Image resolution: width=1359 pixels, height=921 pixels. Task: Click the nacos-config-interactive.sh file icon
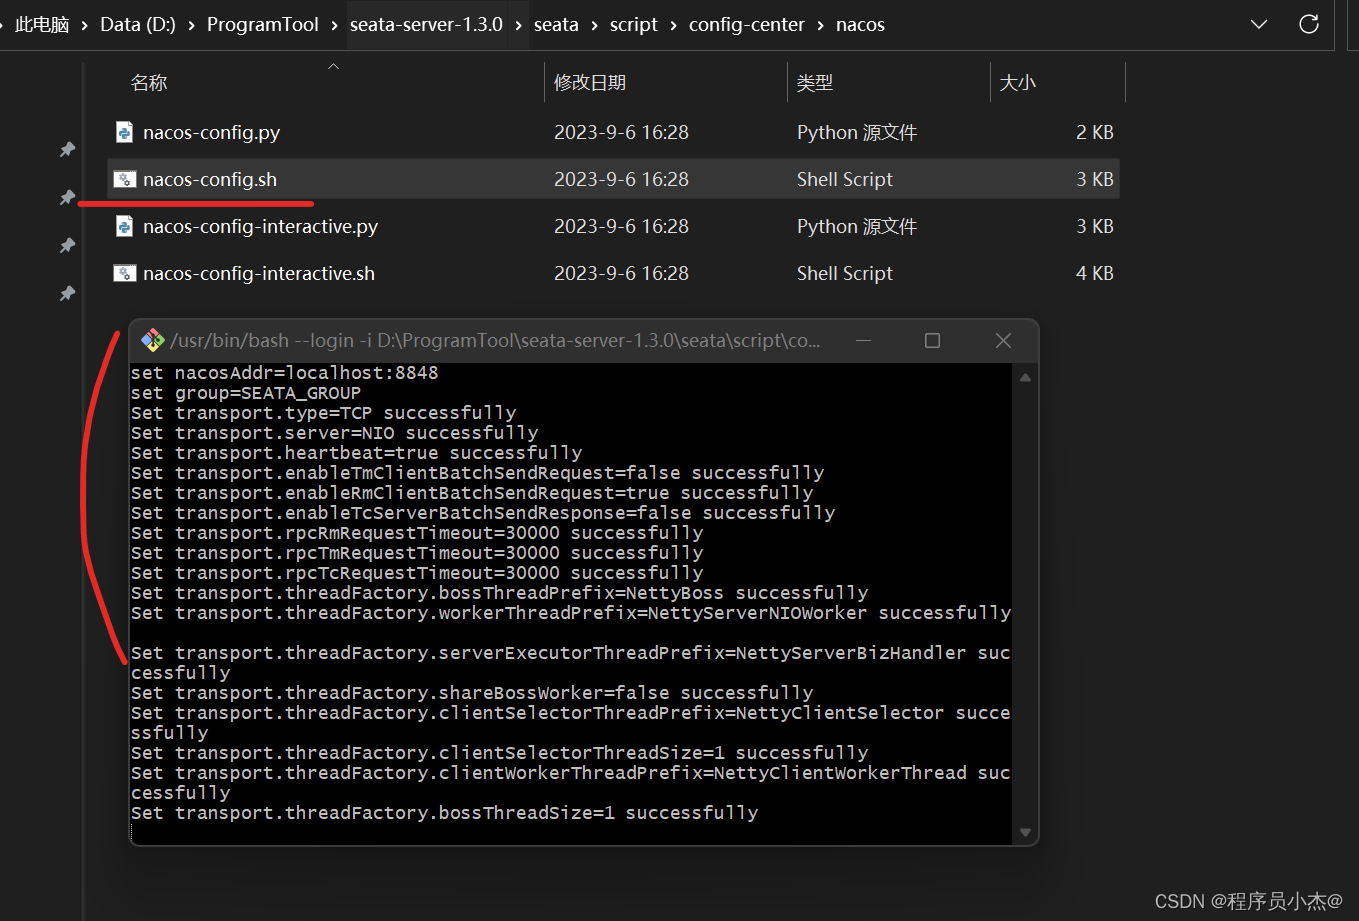click(x=124, y=273)
